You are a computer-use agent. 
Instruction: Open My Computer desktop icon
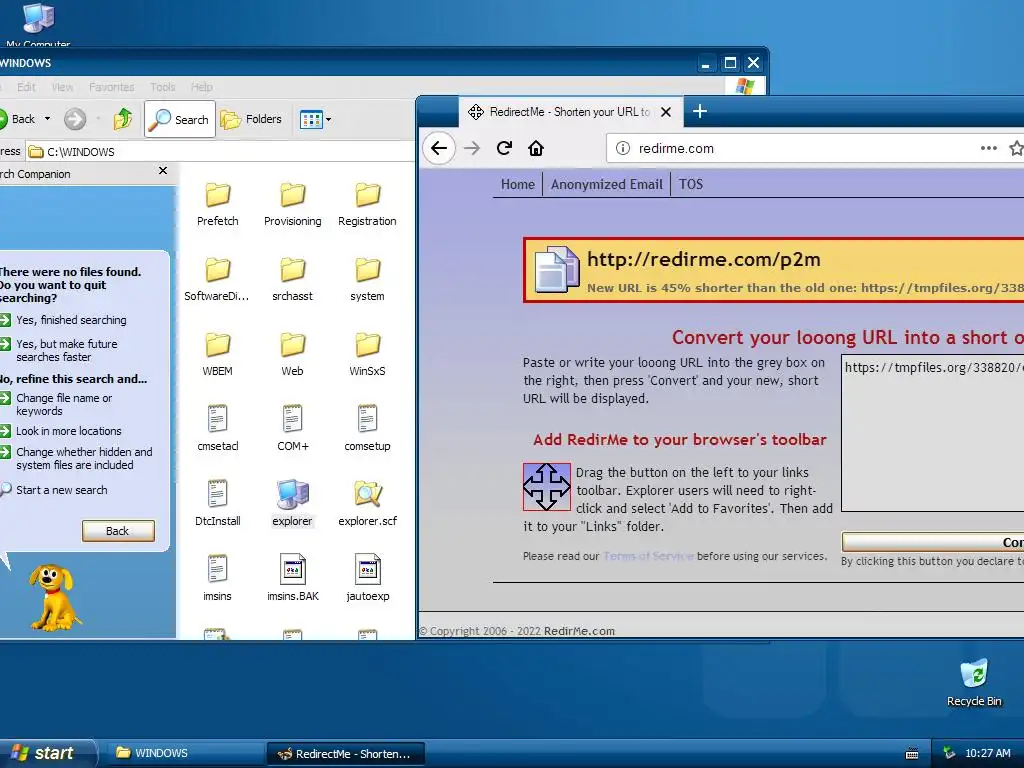tap(38, 24)
